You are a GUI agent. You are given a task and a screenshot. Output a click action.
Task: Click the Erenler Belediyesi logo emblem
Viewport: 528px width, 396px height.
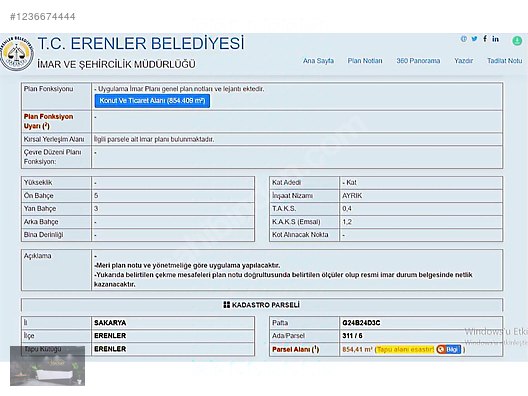pyautogui.click(x=17, y=54)
